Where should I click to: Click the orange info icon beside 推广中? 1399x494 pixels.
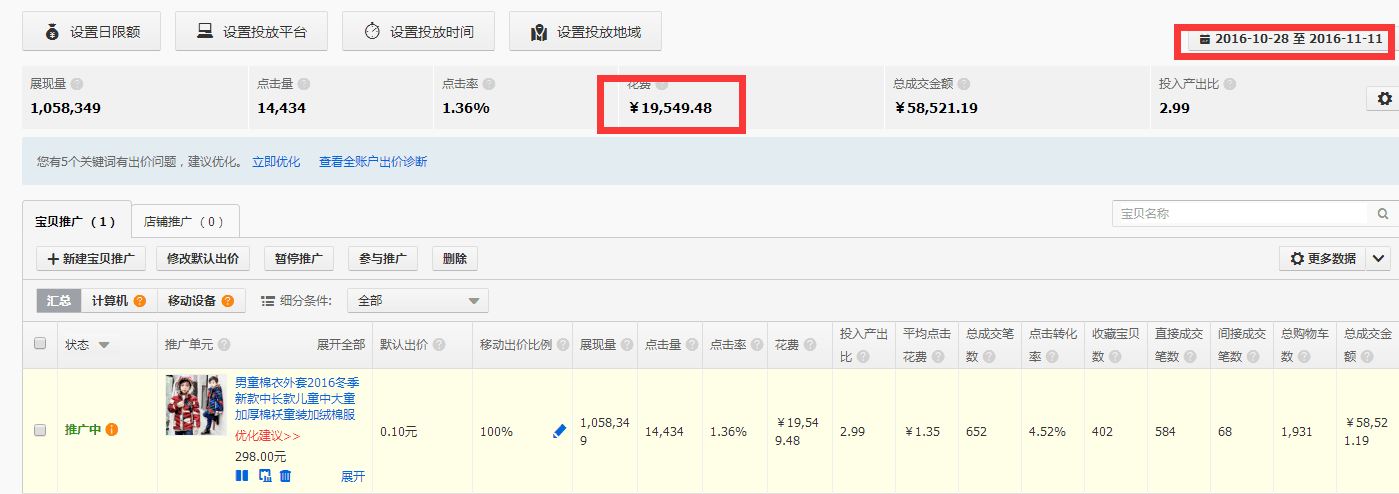pyautogui.click(x=112, y=430)
